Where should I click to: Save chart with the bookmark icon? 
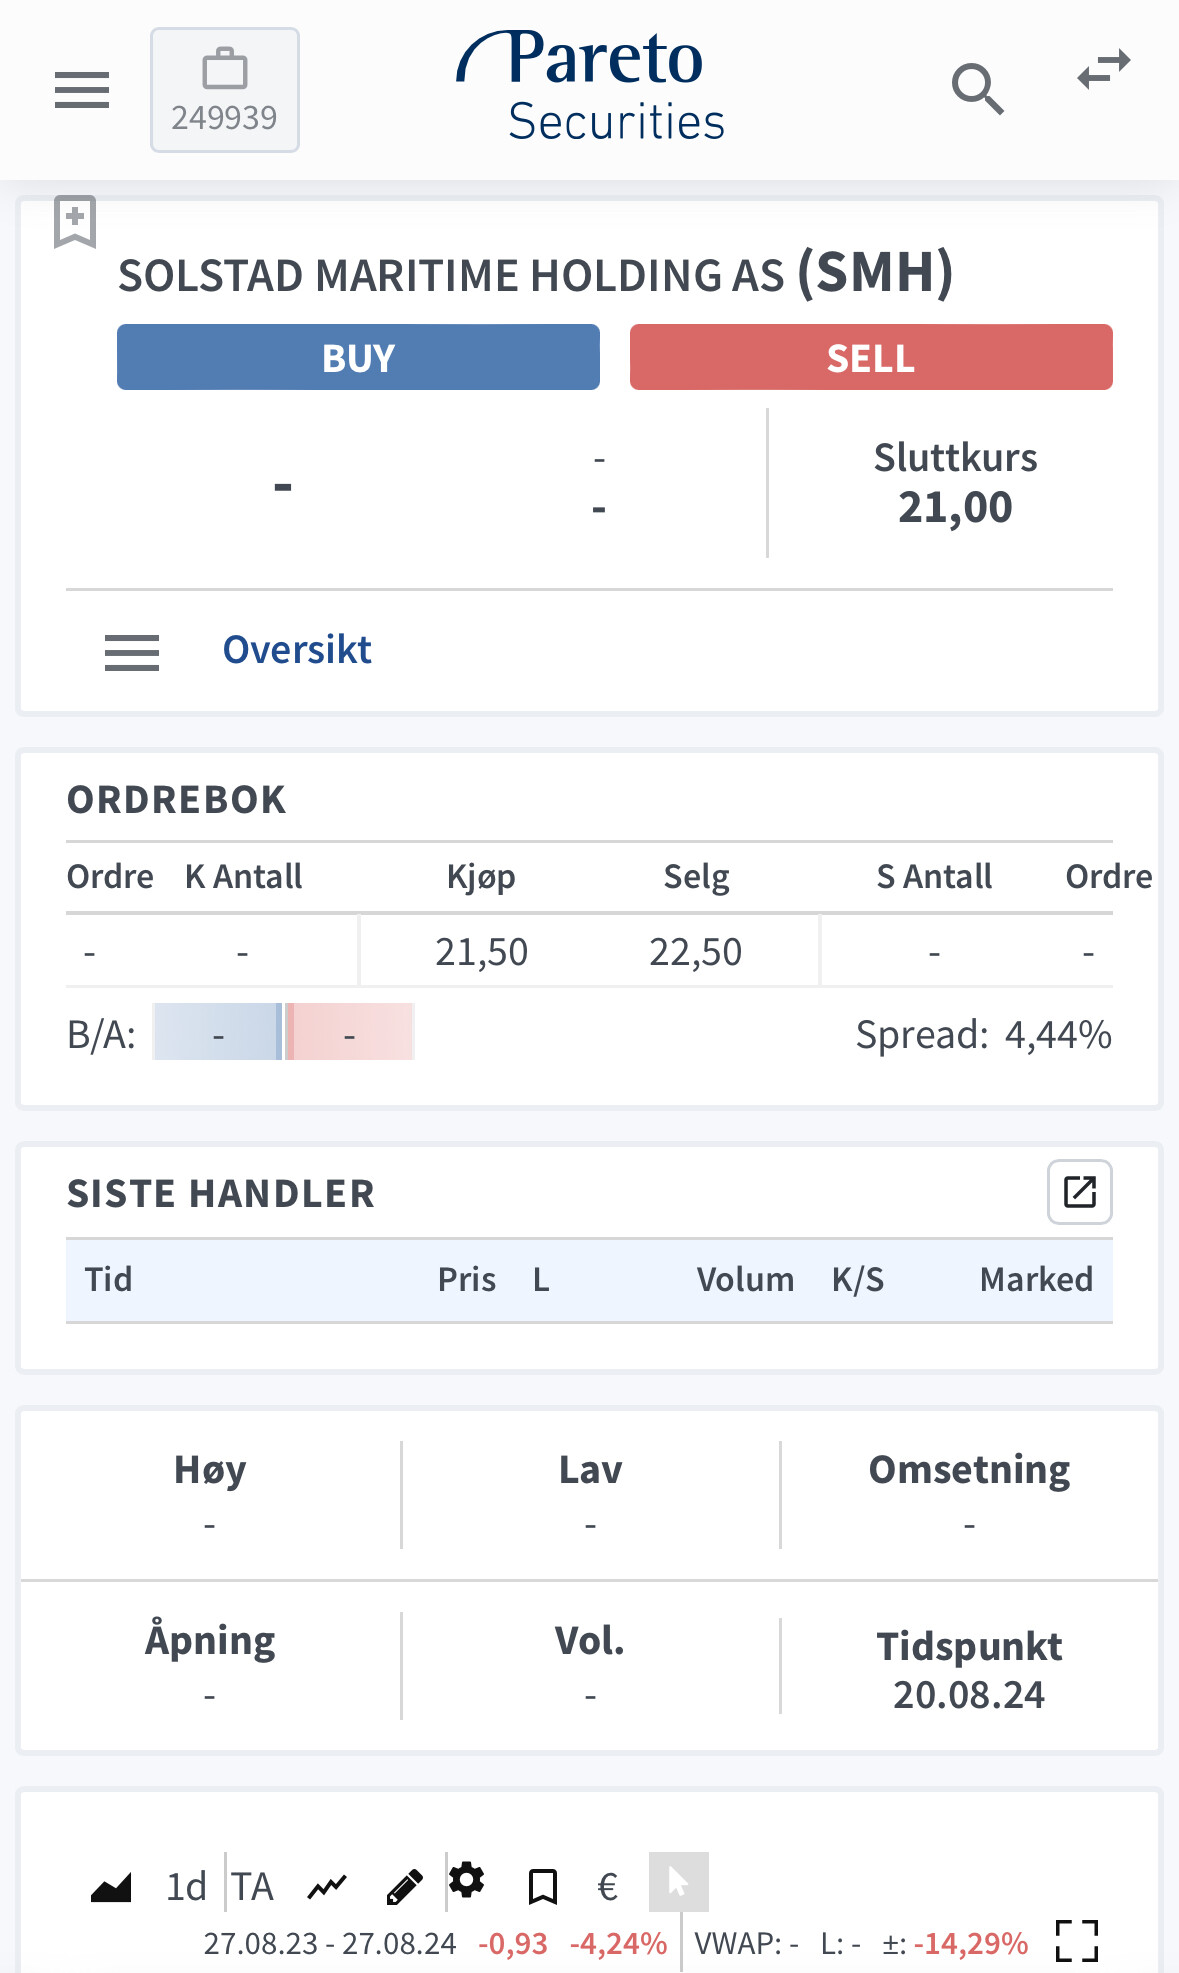[542, 1887]
